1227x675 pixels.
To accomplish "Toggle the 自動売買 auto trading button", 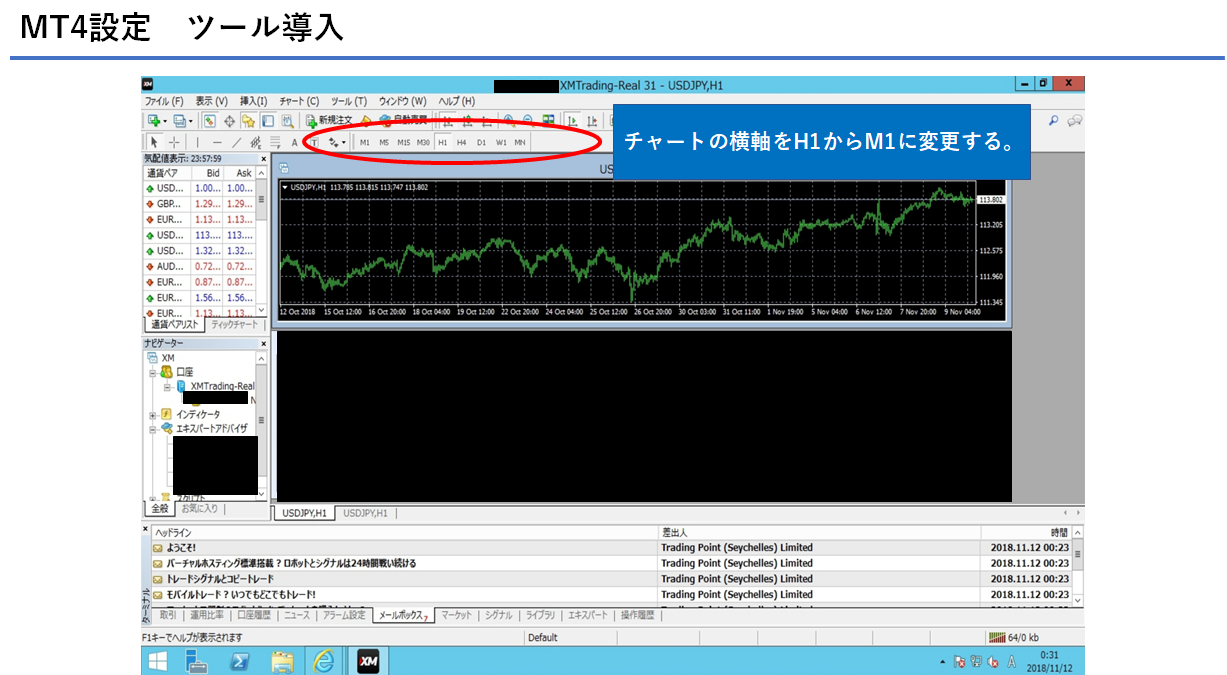I will point(404,120).
